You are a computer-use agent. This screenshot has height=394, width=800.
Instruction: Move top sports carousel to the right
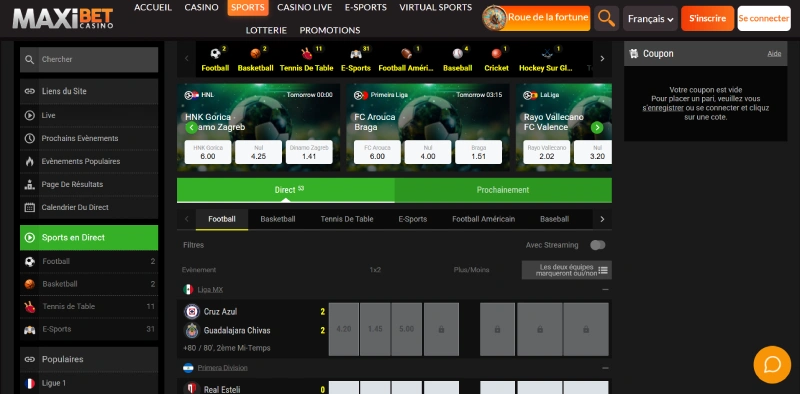point(602,59)
